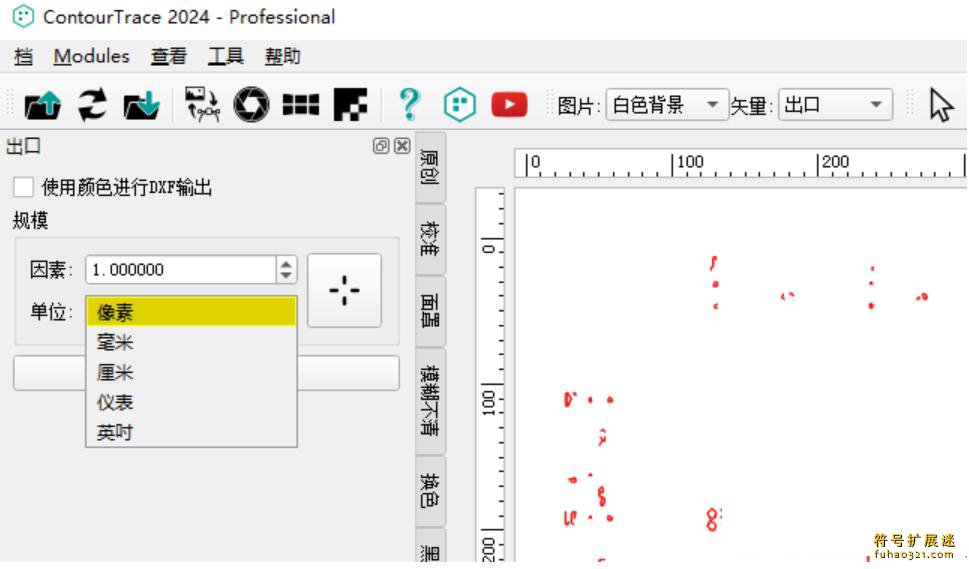Select 毫米 in the unit list
The image size is (969, 569).
pyautogui.click(x=192, y=342)
